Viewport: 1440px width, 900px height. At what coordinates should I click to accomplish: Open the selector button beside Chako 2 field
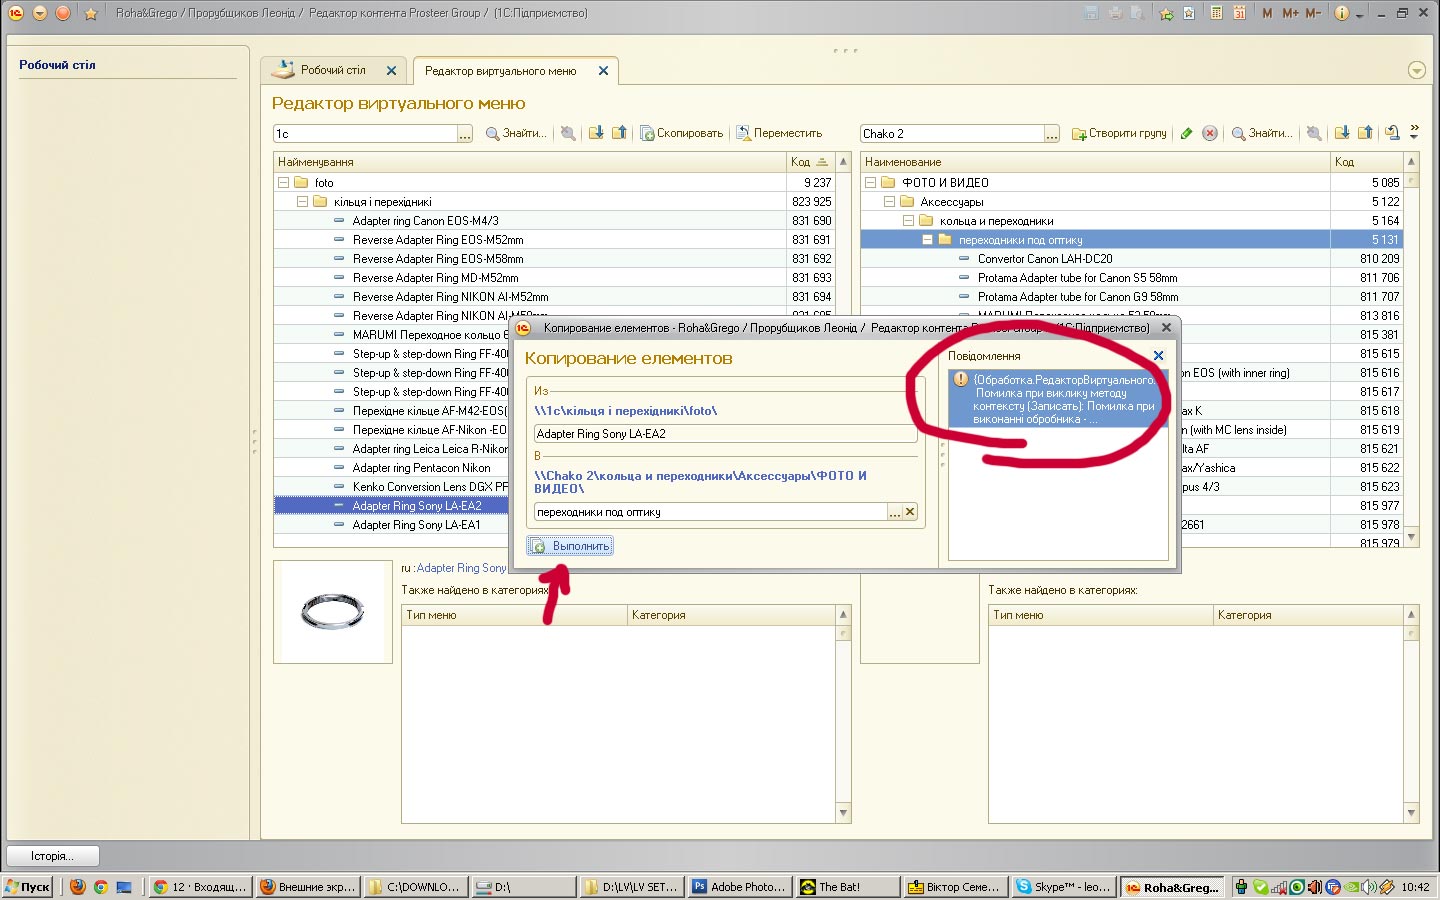[1051, 134]
